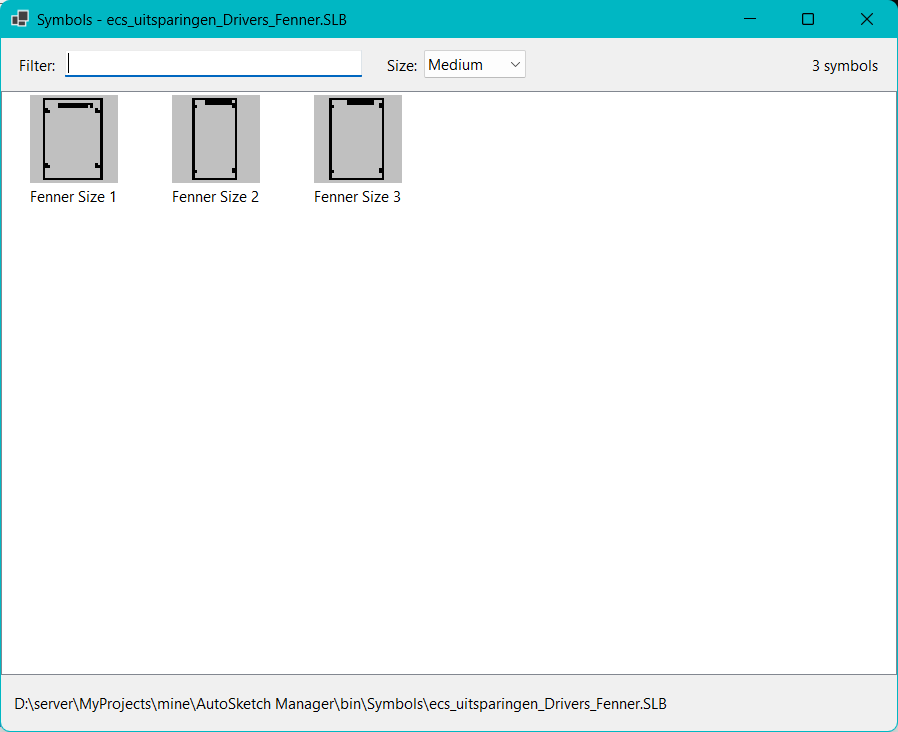Click the Fenner Size 3 label
This screenshot has height=732, width=898.
(357, 197)
